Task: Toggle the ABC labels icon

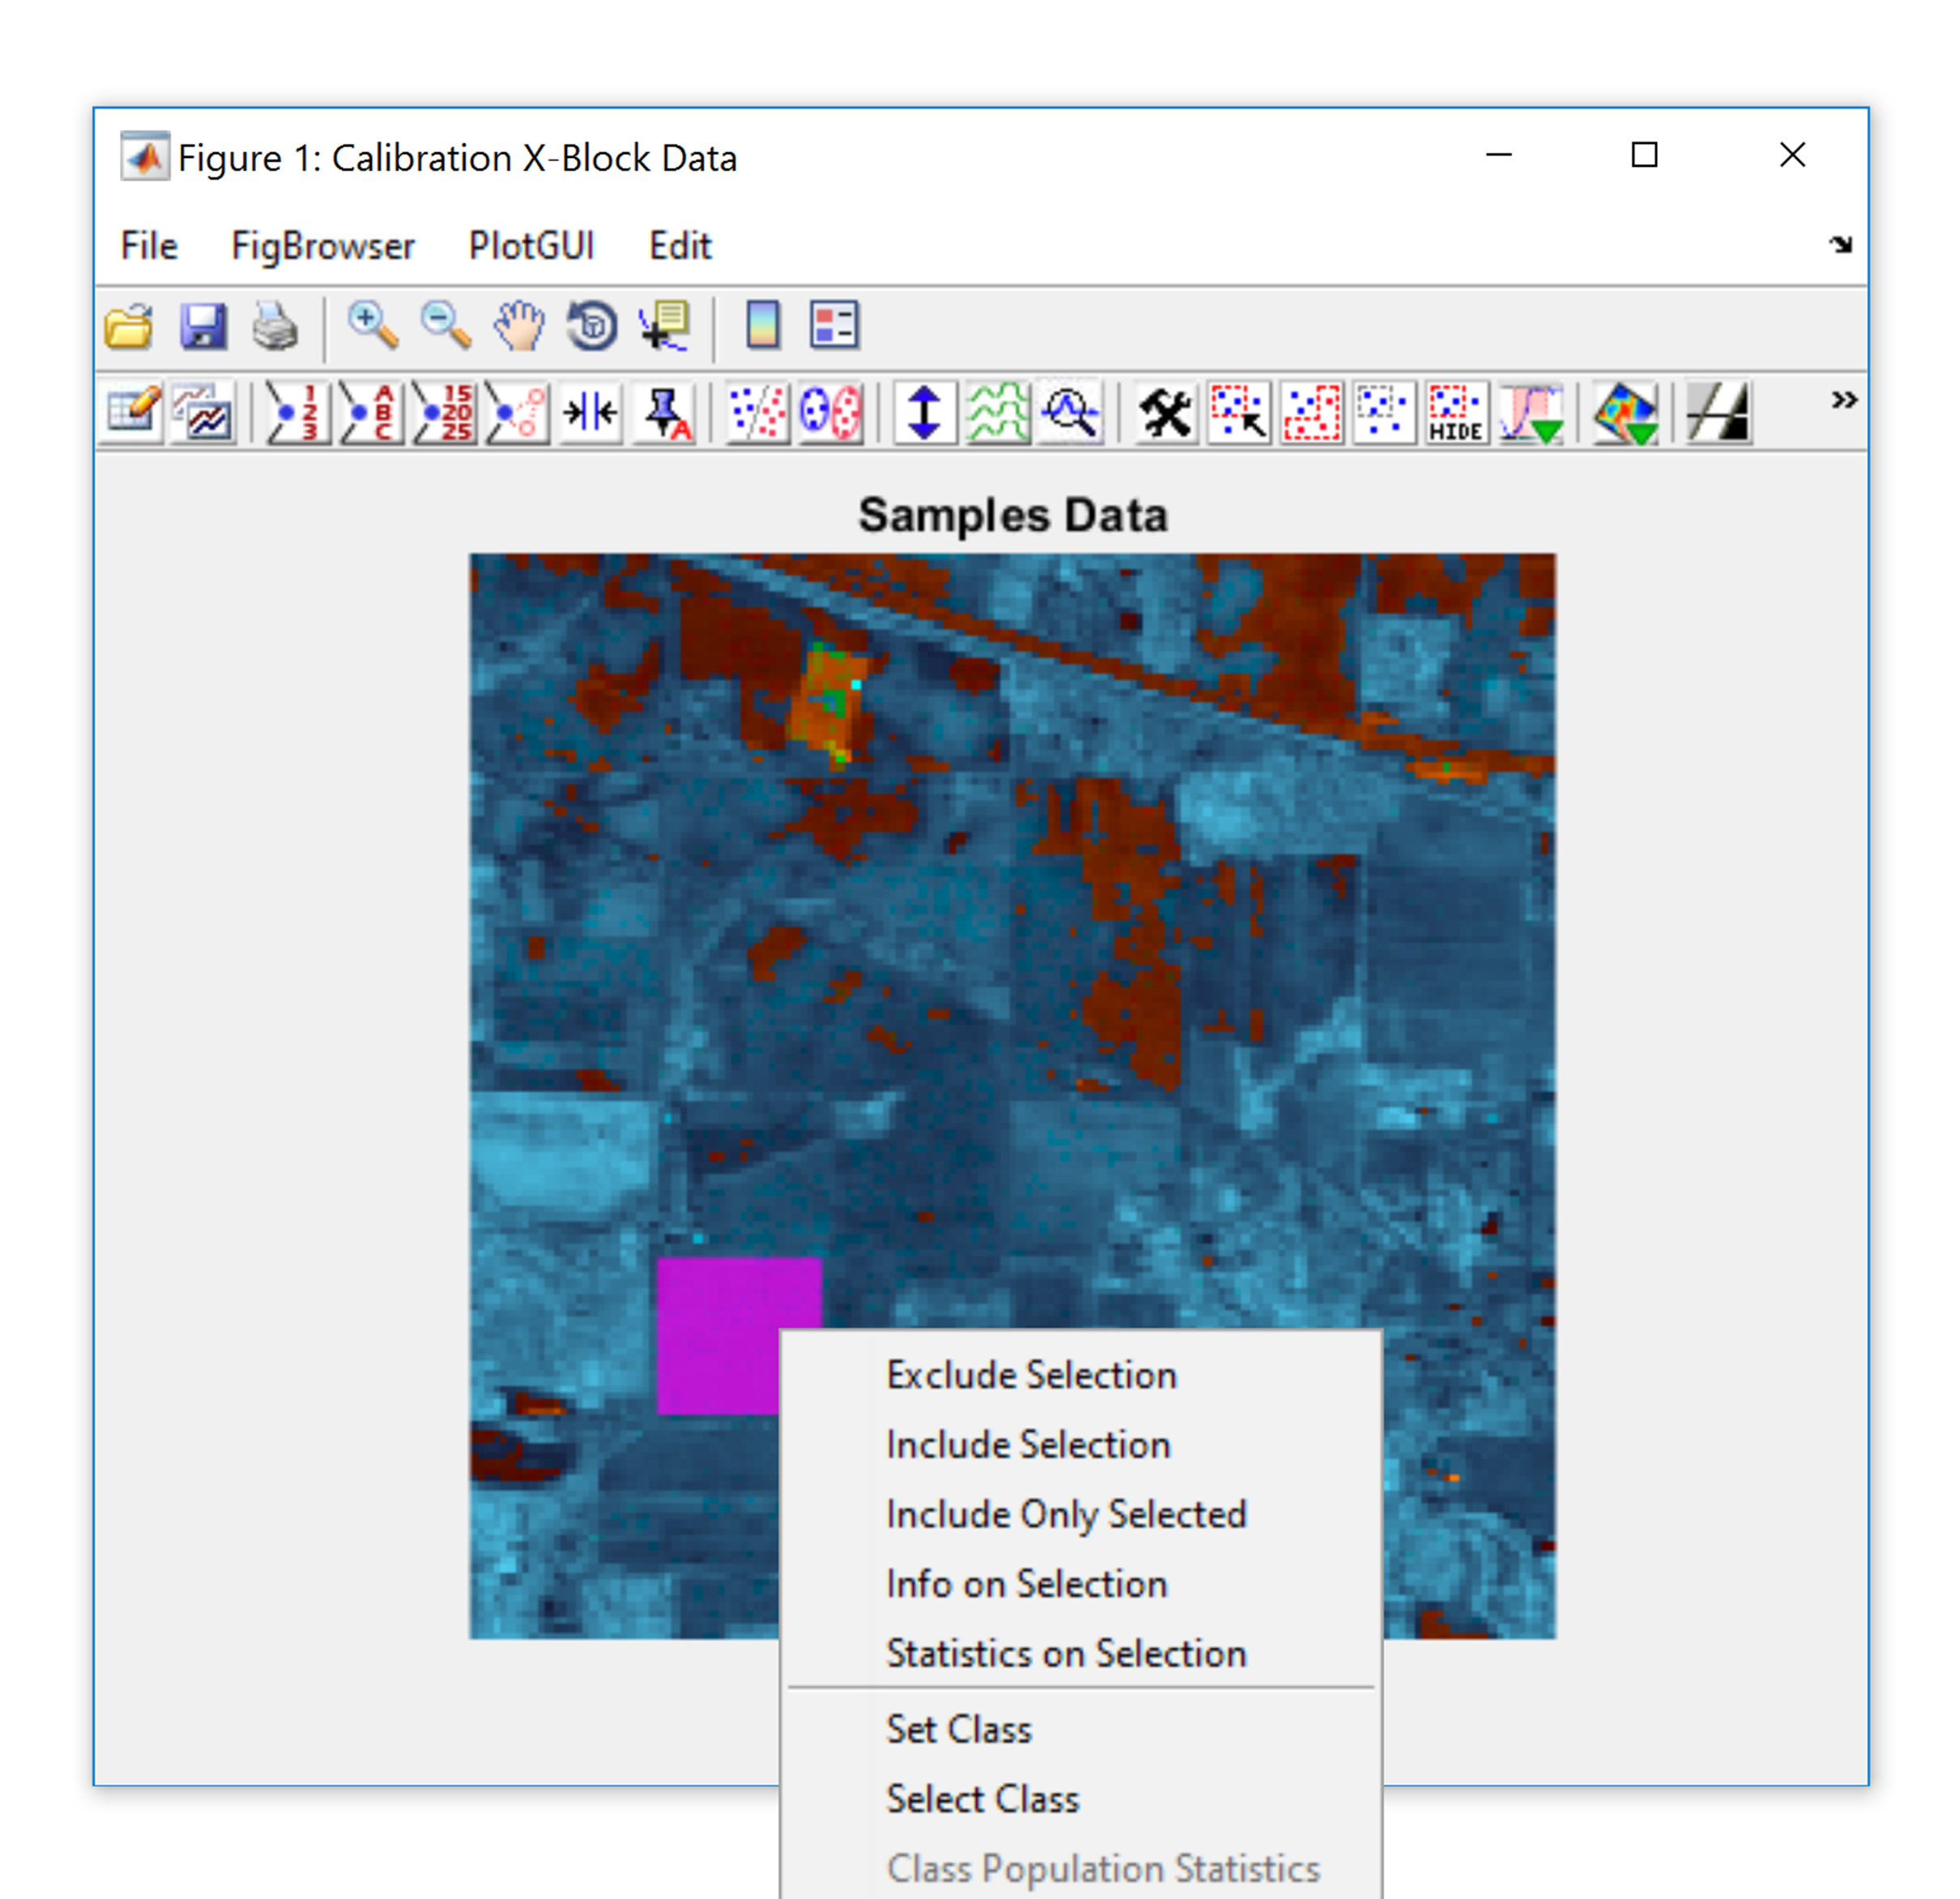Action: coord(370,411)
